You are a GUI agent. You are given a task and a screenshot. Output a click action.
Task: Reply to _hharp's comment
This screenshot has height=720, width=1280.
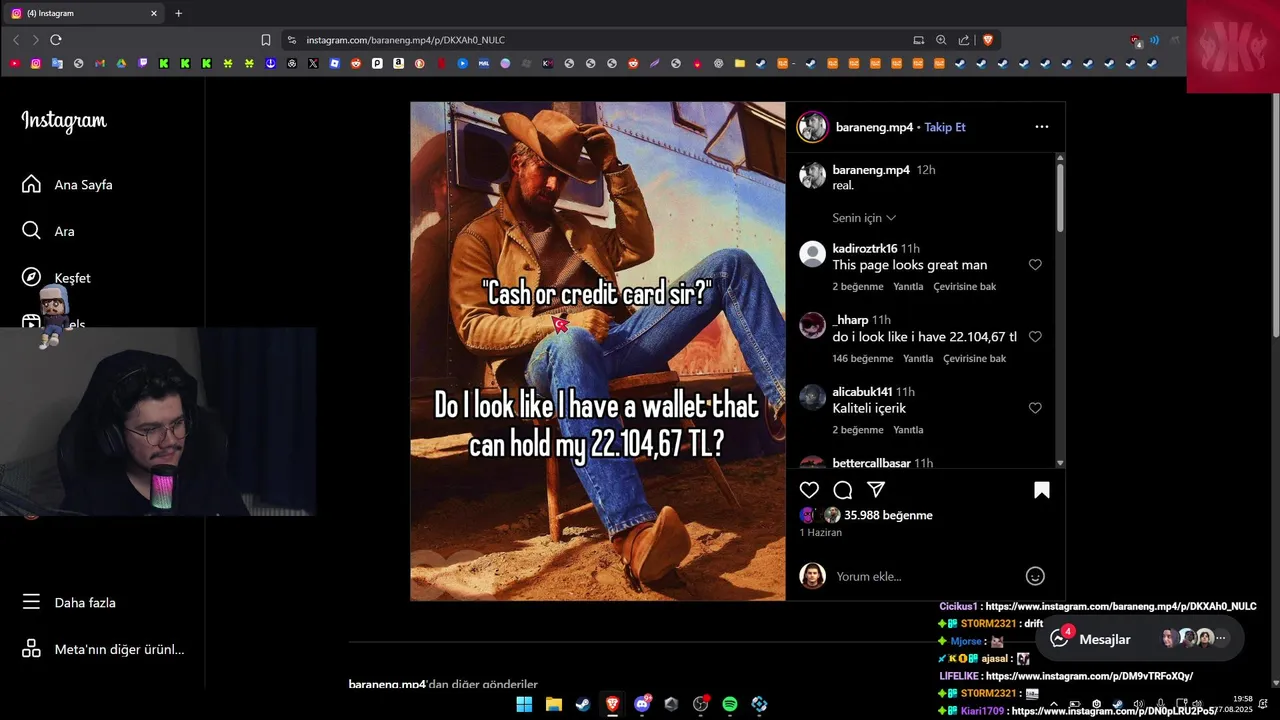(x=918, y=359)
